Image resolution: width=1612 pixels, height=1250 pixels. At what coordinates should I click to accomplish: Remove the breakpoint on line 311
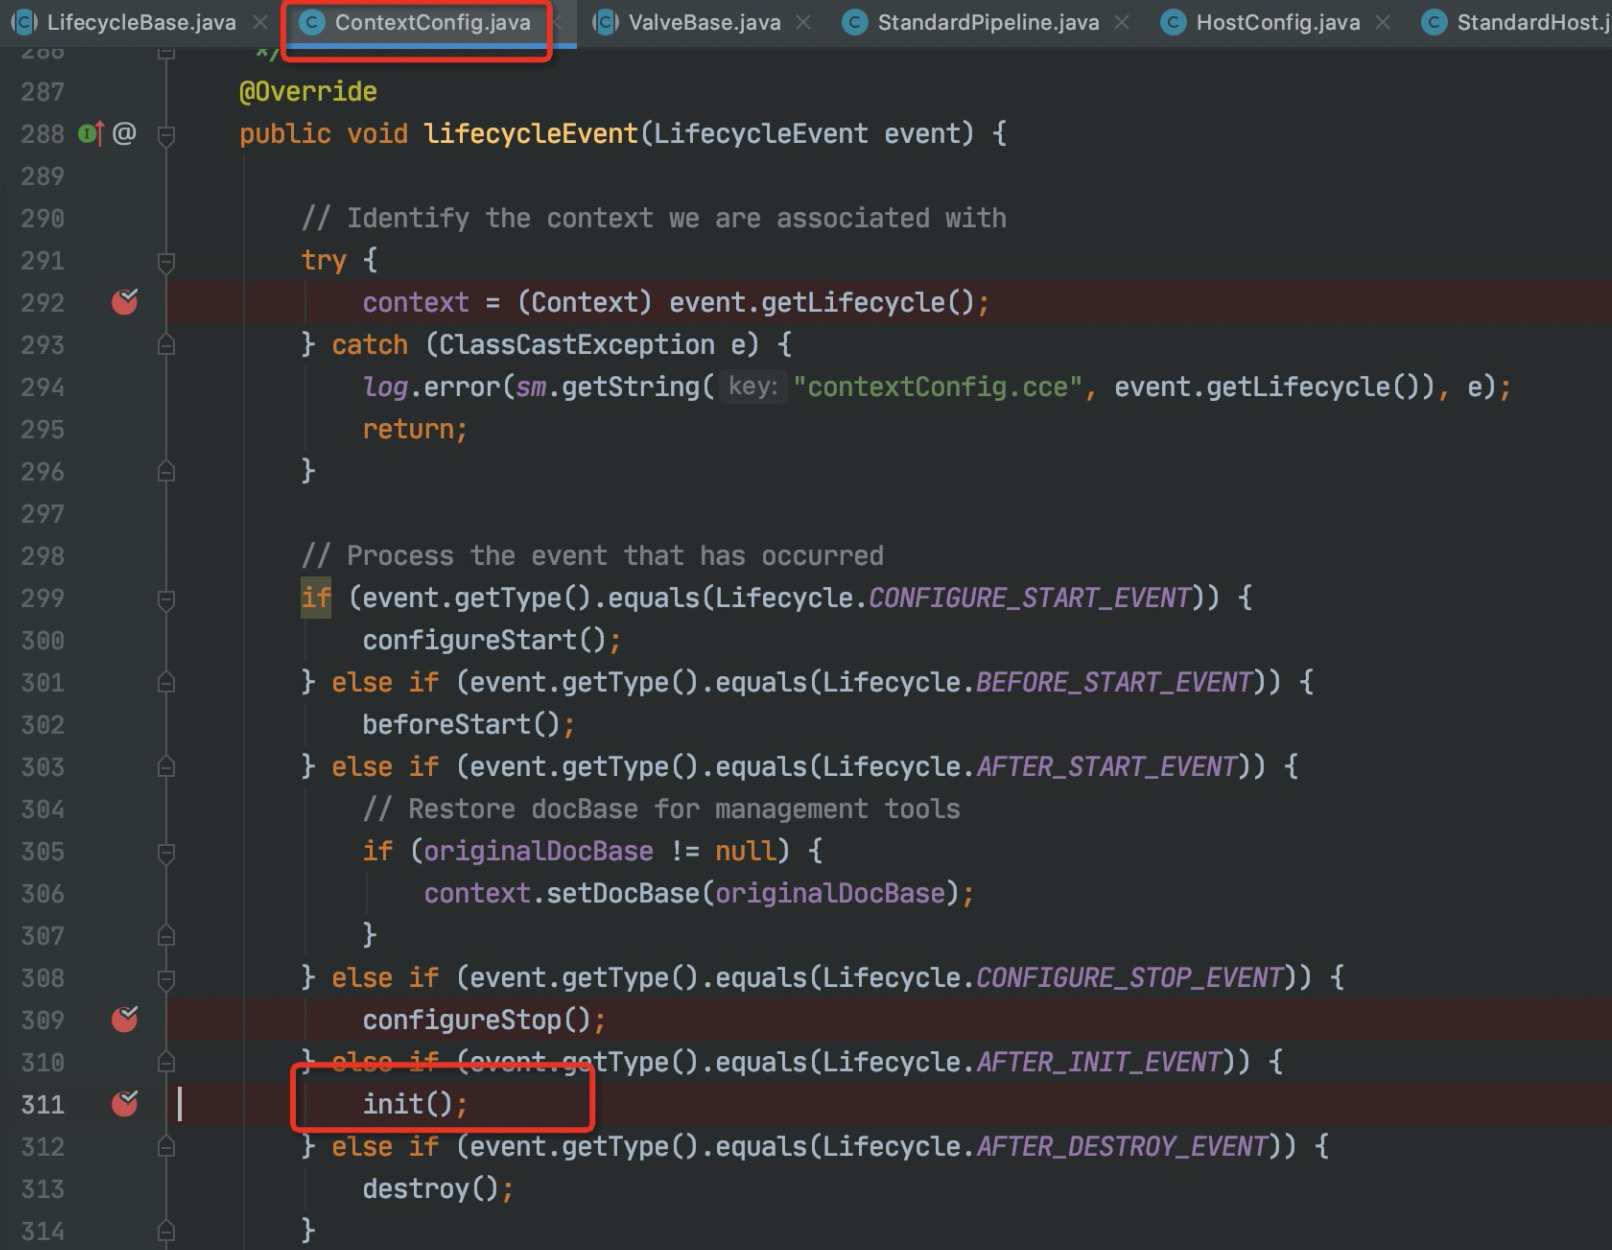[125, 1103]
